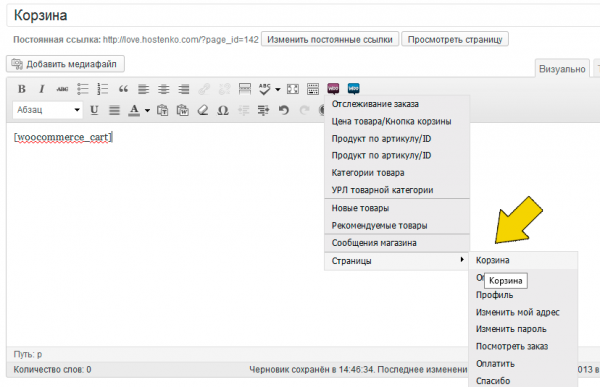Viewport: 600px width, 387px height.
Task: Run the ABC spellcheck tool
Action: [264, 89]
